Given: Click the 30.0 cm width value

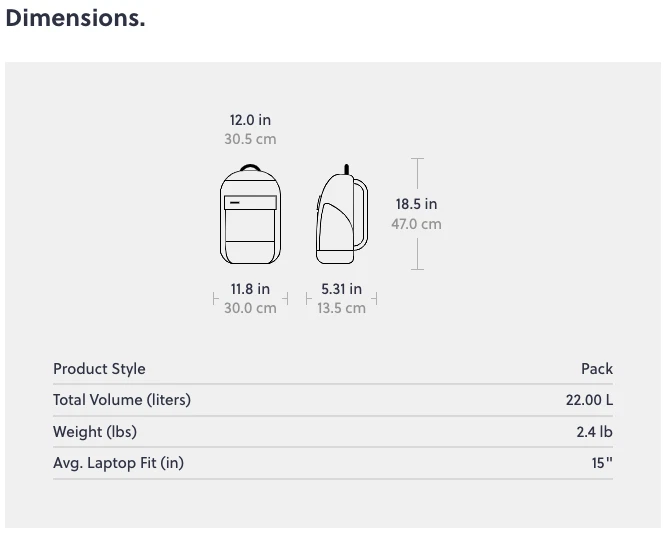Looking at the screenshot, I should (250, 308).
